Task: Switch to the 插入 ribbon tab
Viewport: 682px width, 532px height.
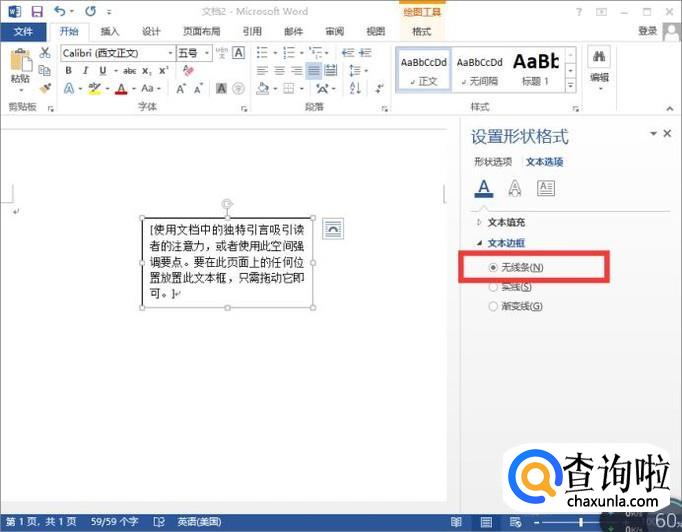Action: point(110,31)
